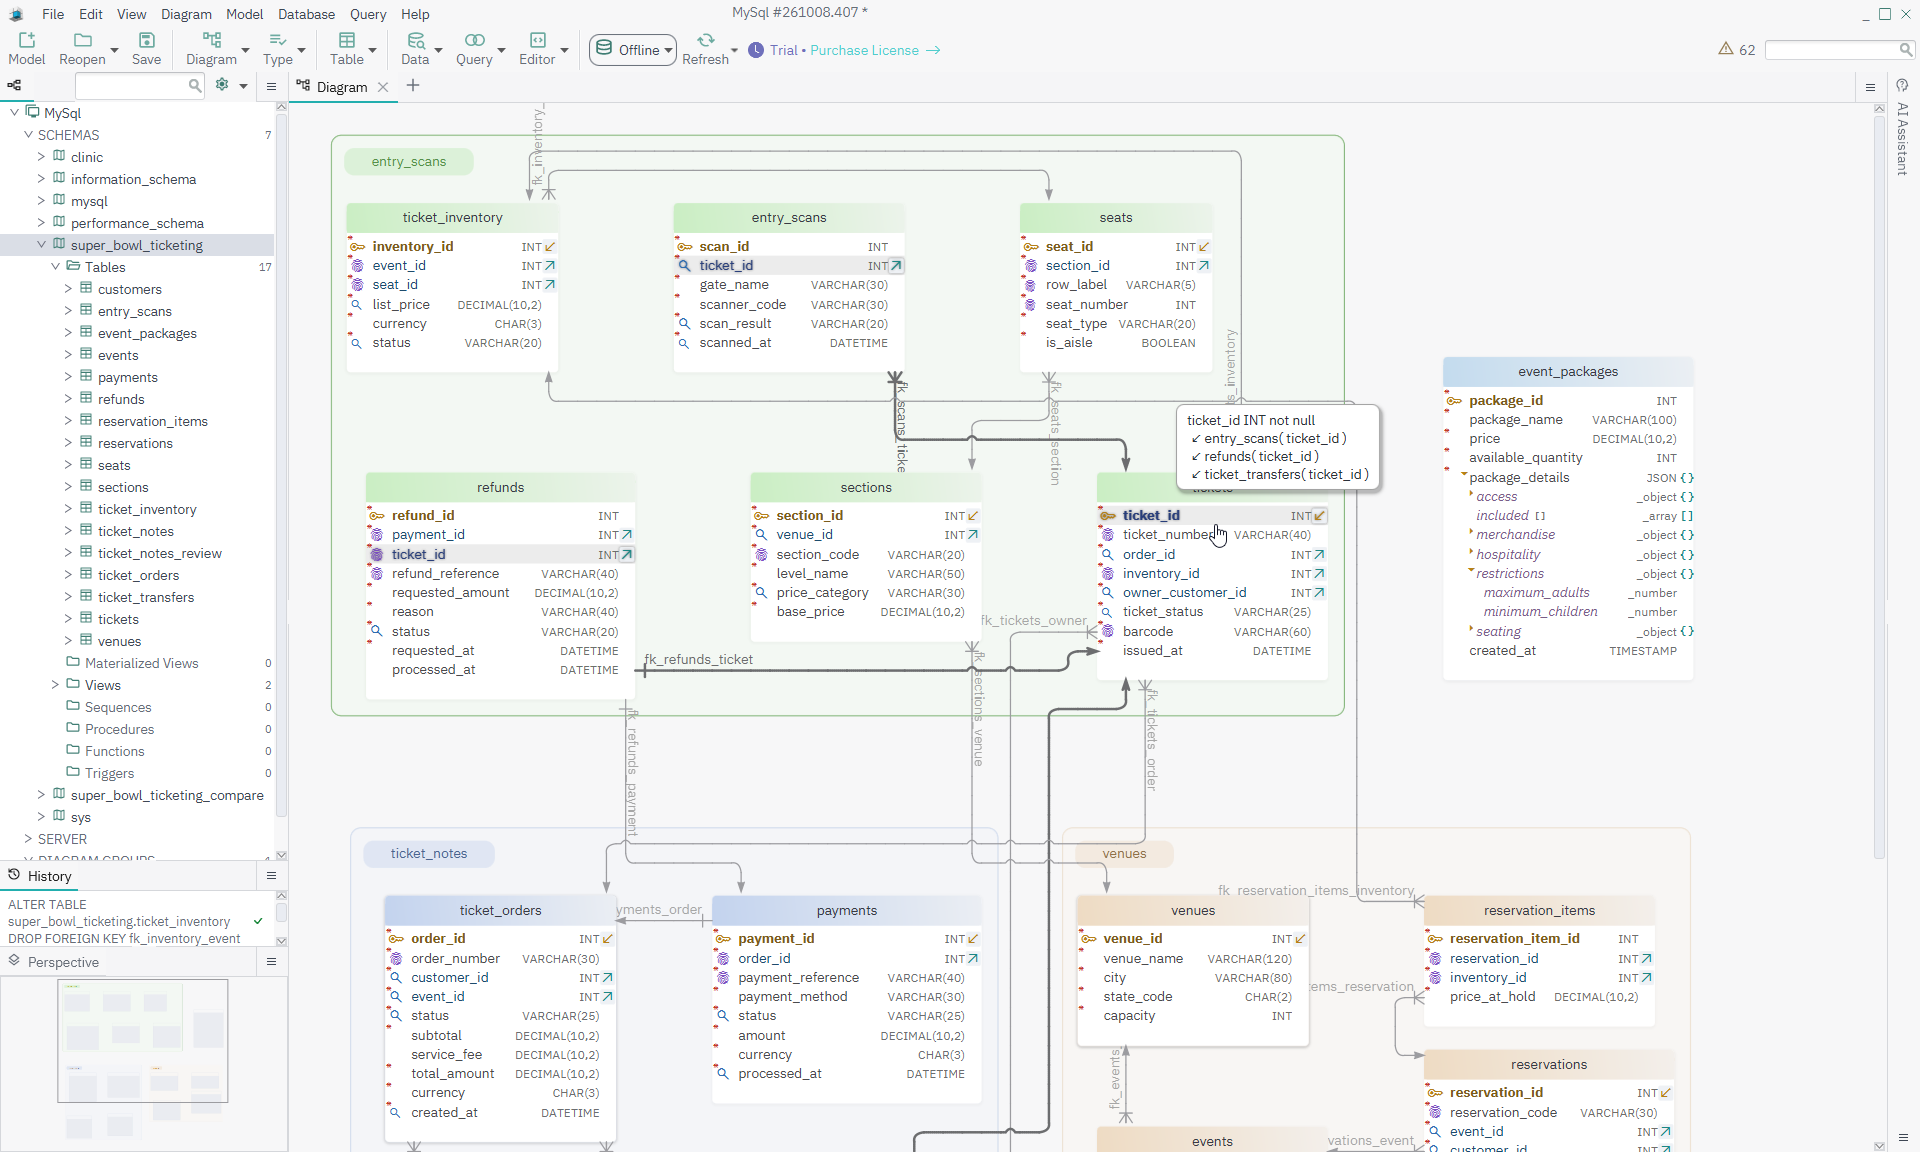Select the reservations table in tree

click(135, 443)
